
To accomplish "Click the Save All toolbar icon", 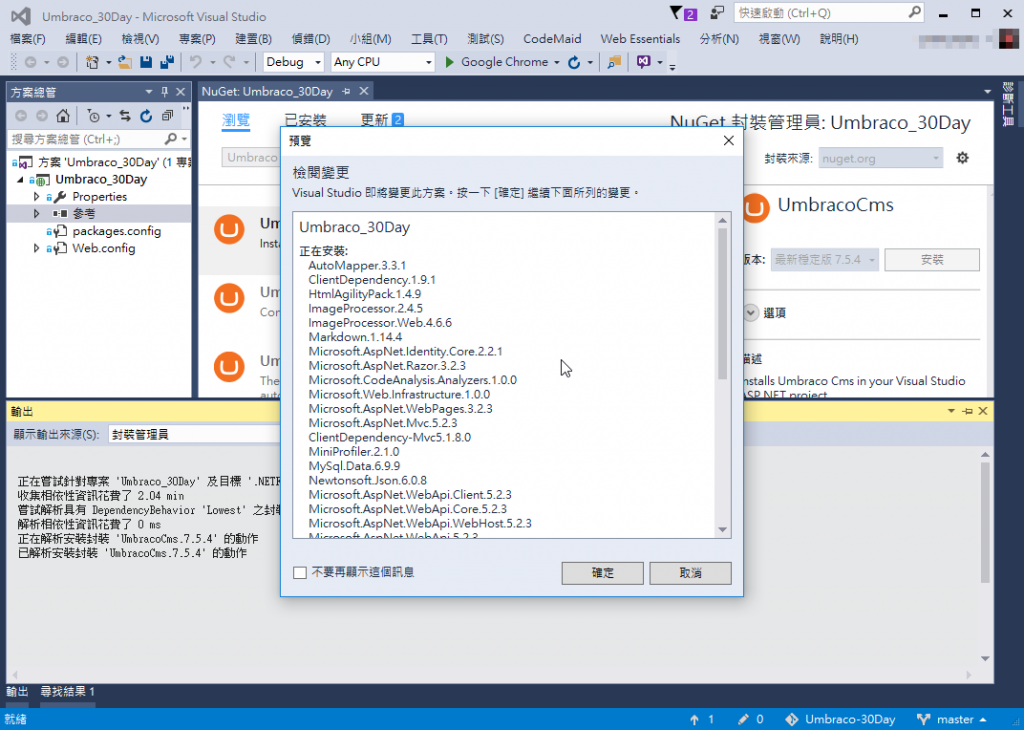I will [x=167, y=62].
